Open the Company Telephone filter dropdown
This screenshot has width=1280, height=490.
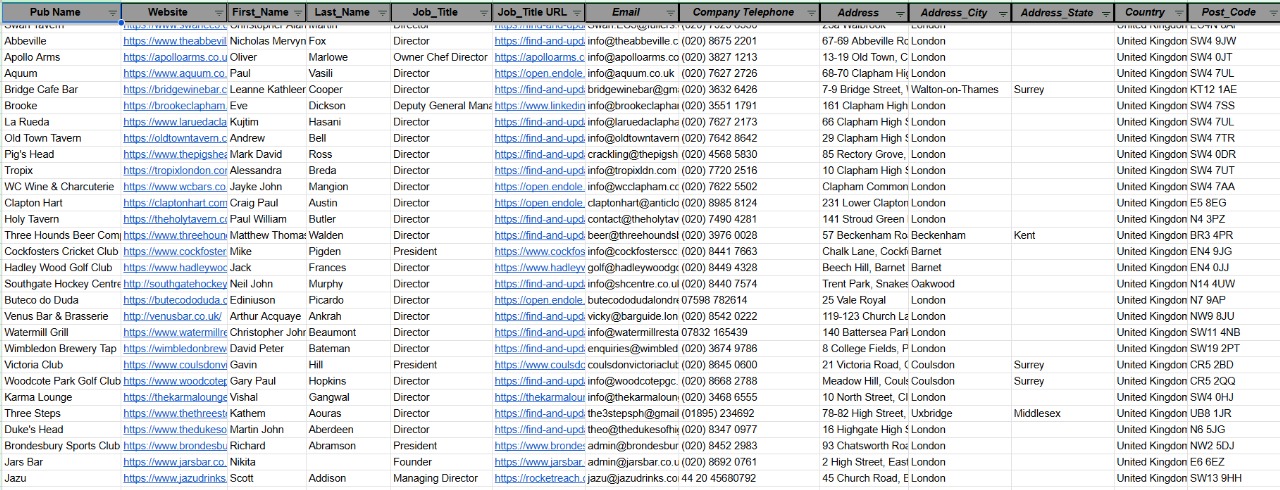811,13
